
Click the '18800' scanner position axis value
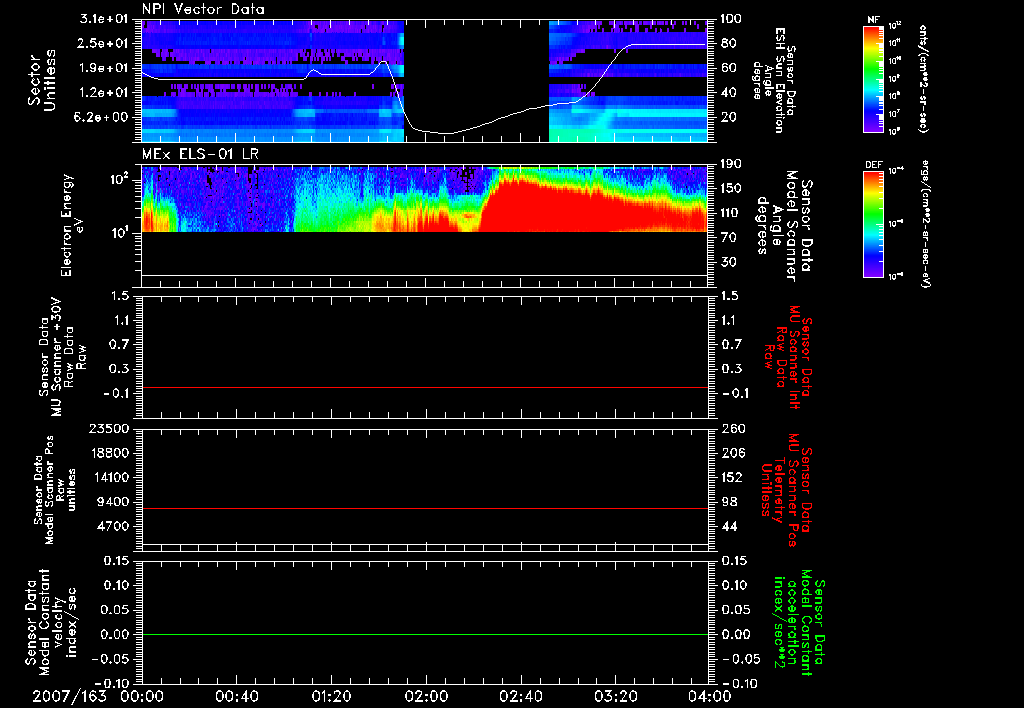(x=110, y=453)
